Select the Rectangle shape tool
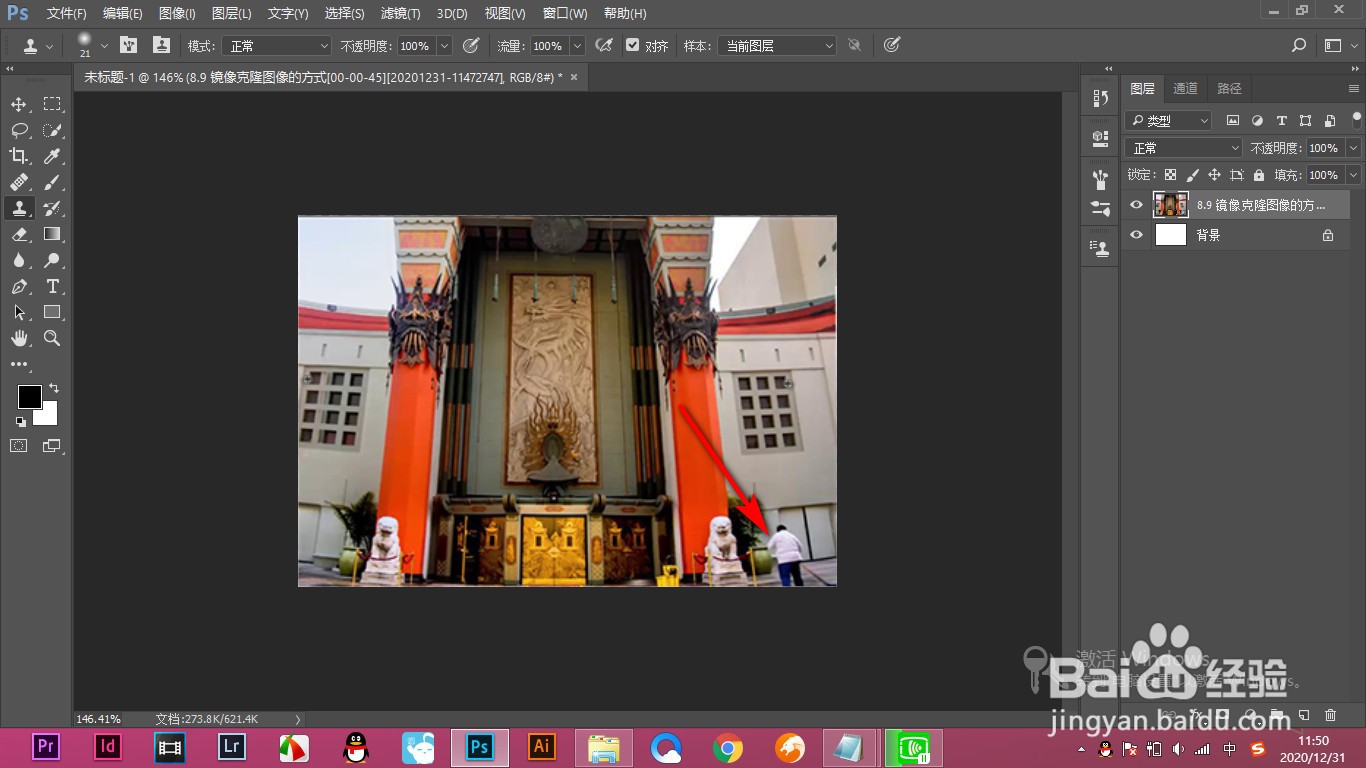This screenshot has height=768, width=1366. pos(52,312)
